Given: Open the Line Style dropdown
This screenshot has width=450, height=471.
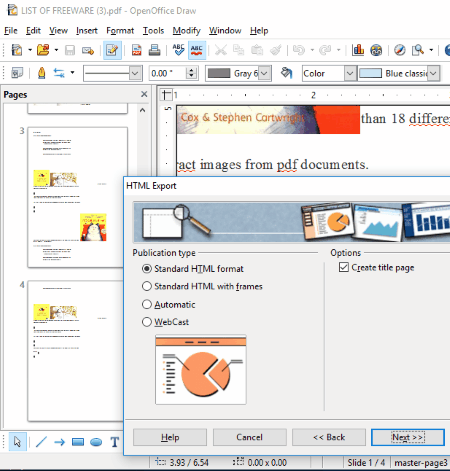Looking at the screenshot, I should pos(135,73).
